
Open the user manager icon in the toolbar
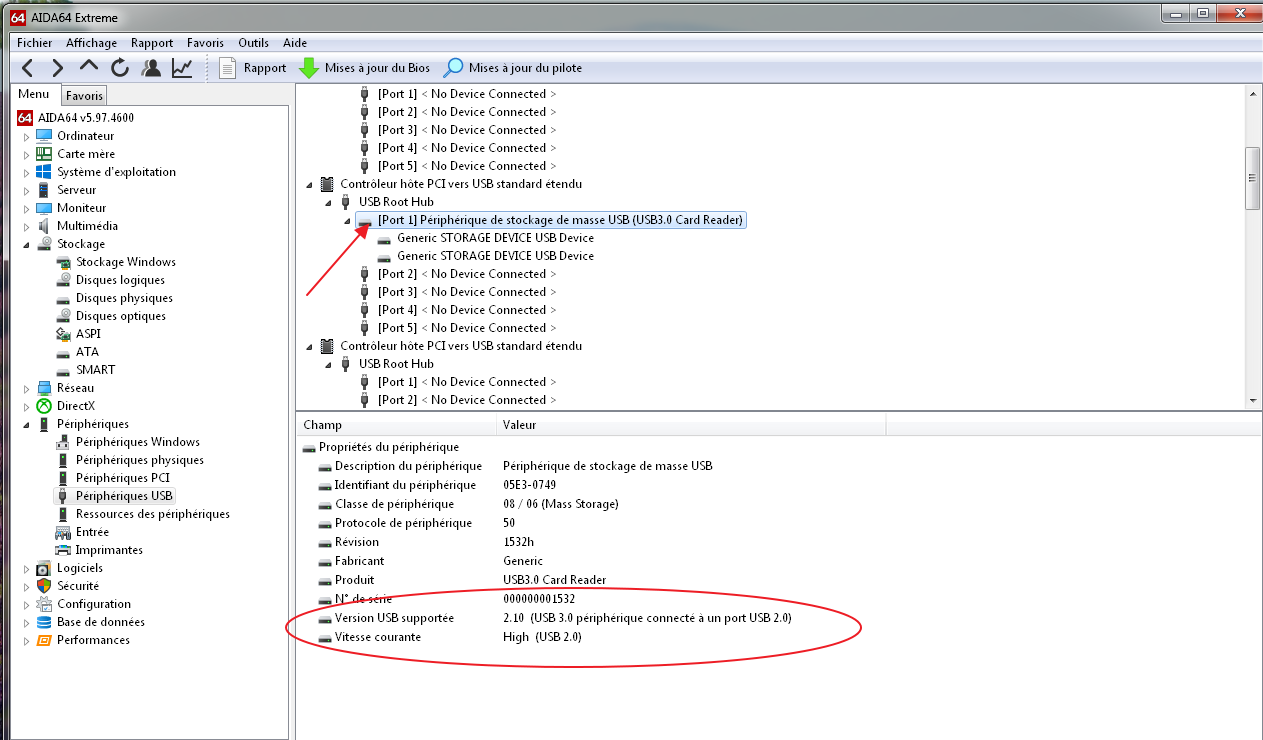151,68
